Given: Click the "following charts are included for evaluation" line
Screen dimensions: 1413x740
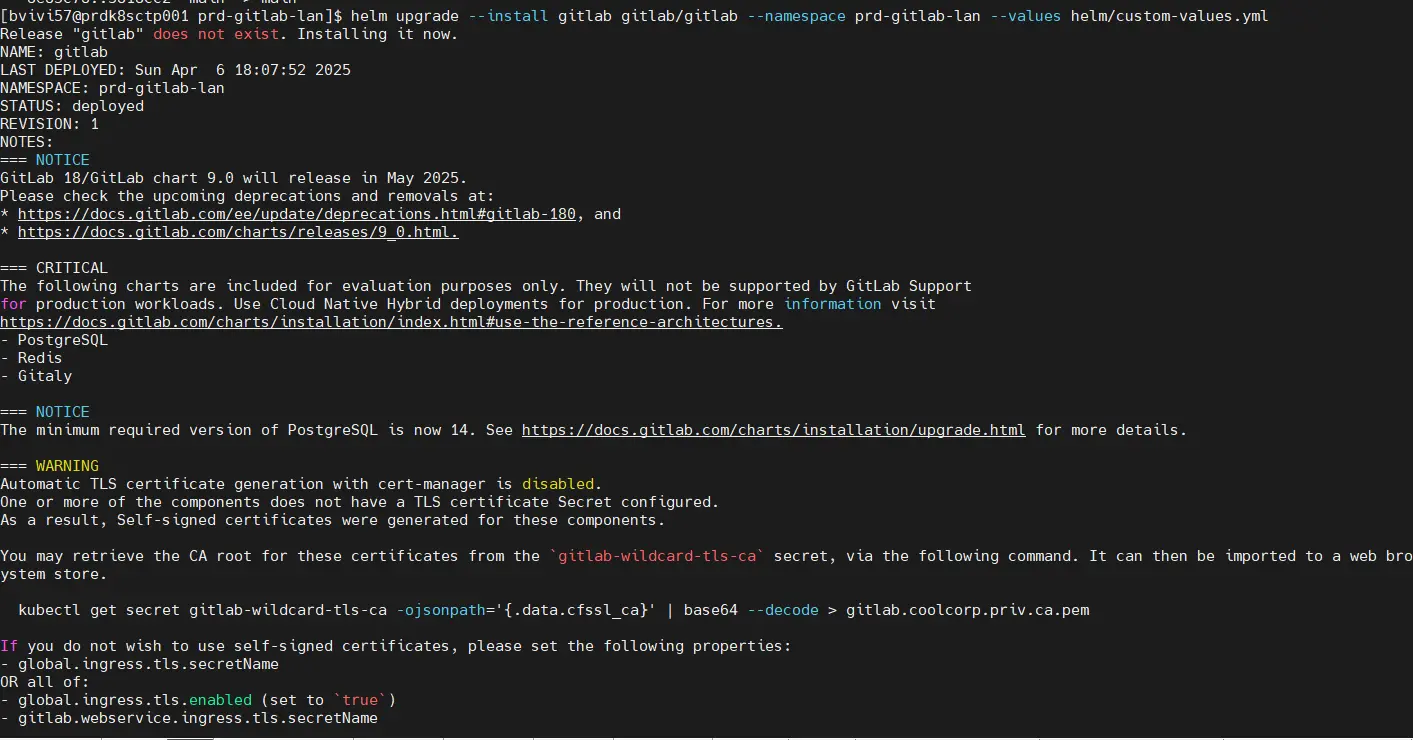Looking at the screenshot, I should coord(486,286).
